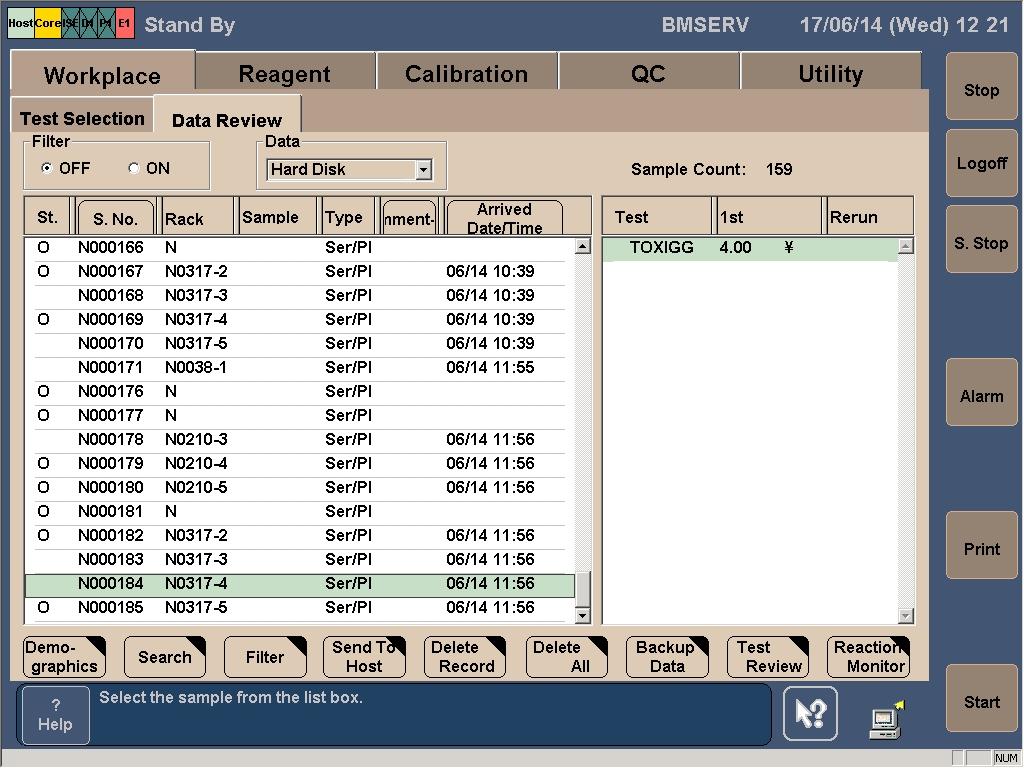This screenshot has height=768, width=1024.
Task: Select sample row N000185
Action: pyautogui.click(x=300, y=607)
